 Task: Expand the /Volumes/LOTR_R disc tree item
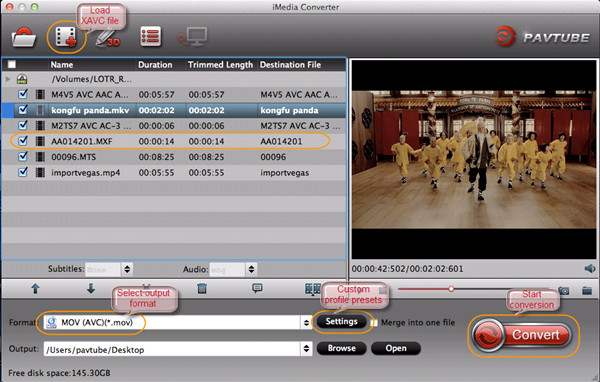pos(8,79)
